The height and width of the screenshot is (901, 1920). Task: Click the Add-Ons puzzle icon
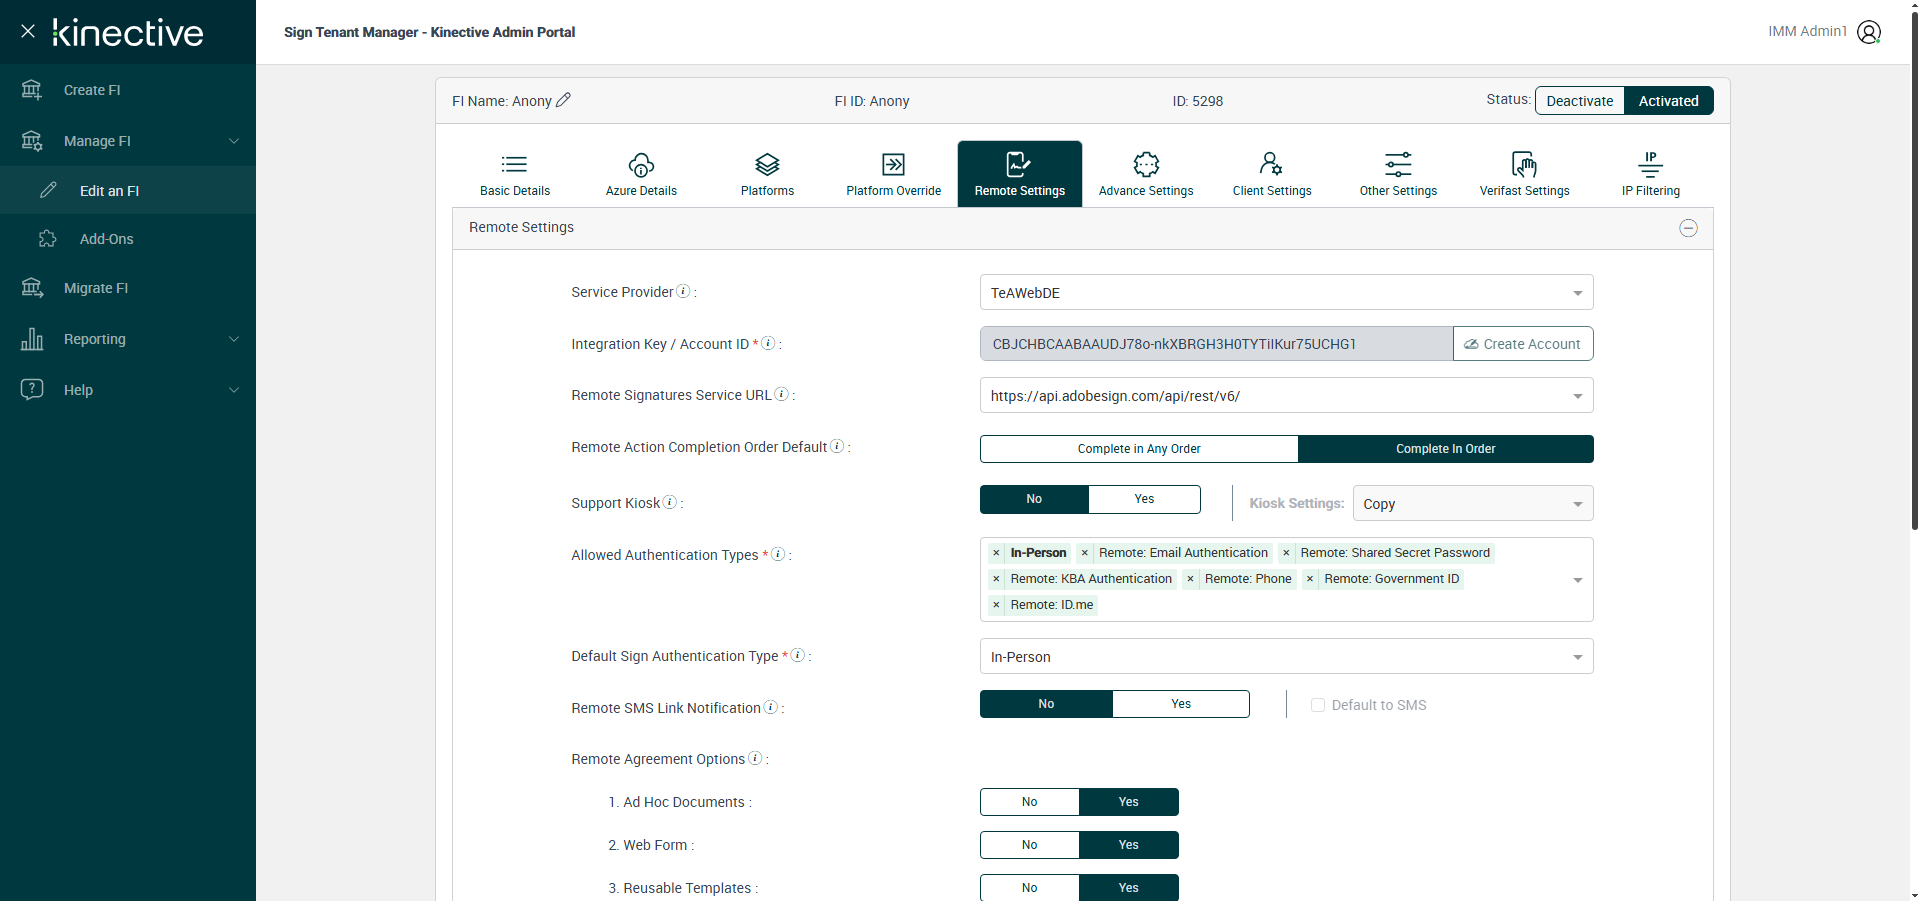[48, 239]
